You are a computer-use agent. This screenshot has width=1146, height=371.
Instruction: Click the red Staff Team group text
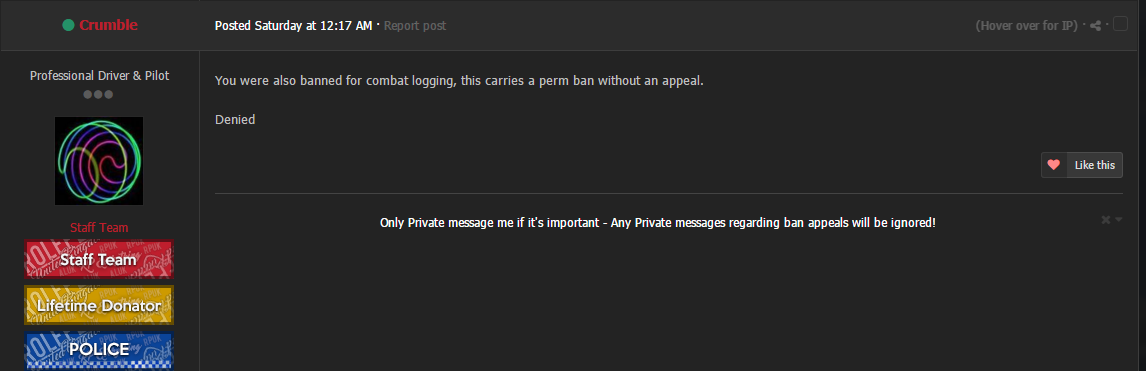coord(99,228)
